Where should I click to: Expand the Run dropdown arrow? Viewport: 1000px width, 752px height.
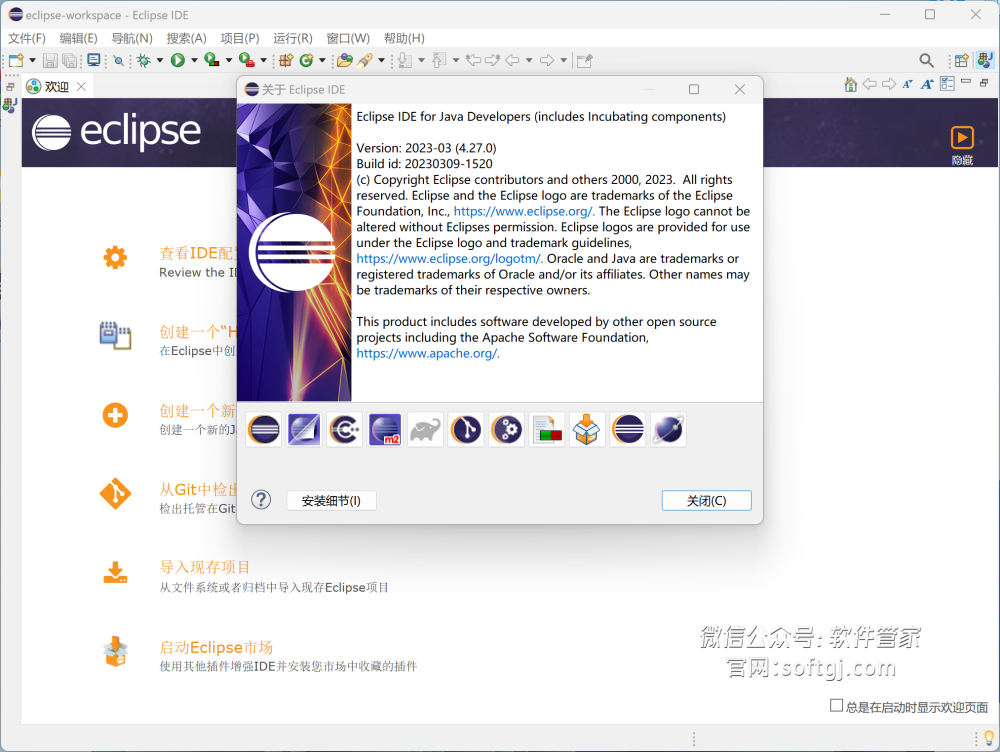(x=194, y=61)
